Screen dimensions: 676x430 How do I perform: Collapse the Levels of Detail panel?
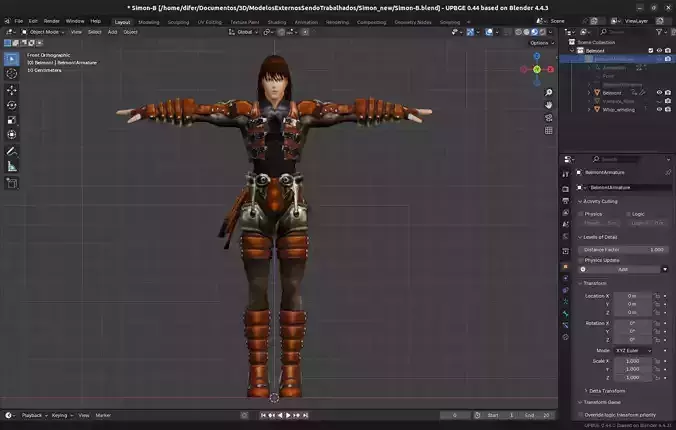coord(598,237)
